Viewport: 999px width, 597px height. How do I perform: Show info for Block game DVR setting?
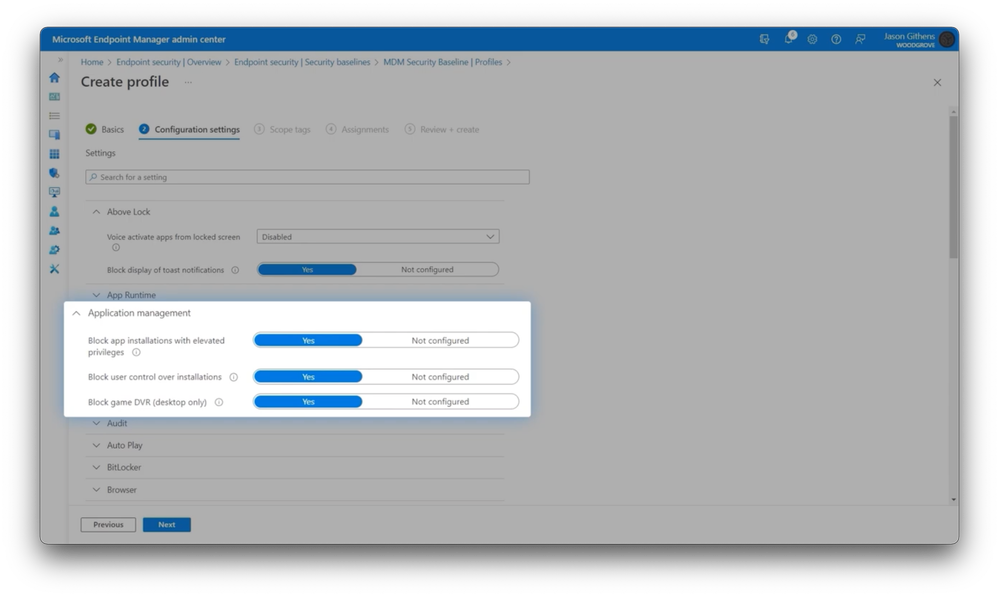point(219,402)
